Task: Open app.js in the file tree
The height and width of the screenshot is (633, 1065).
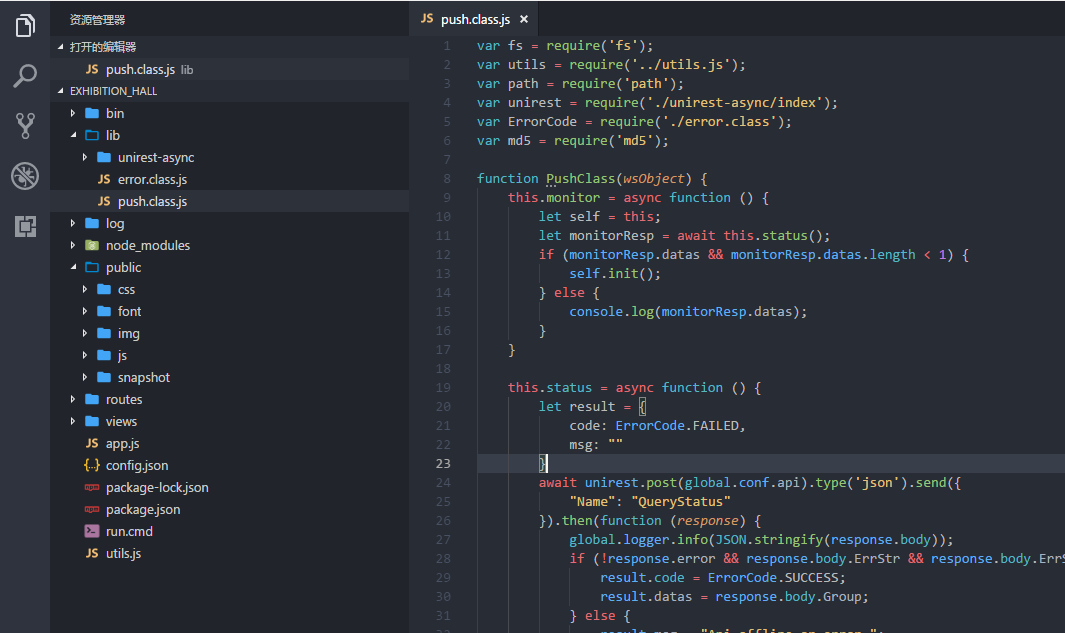Action: [122, 443]
